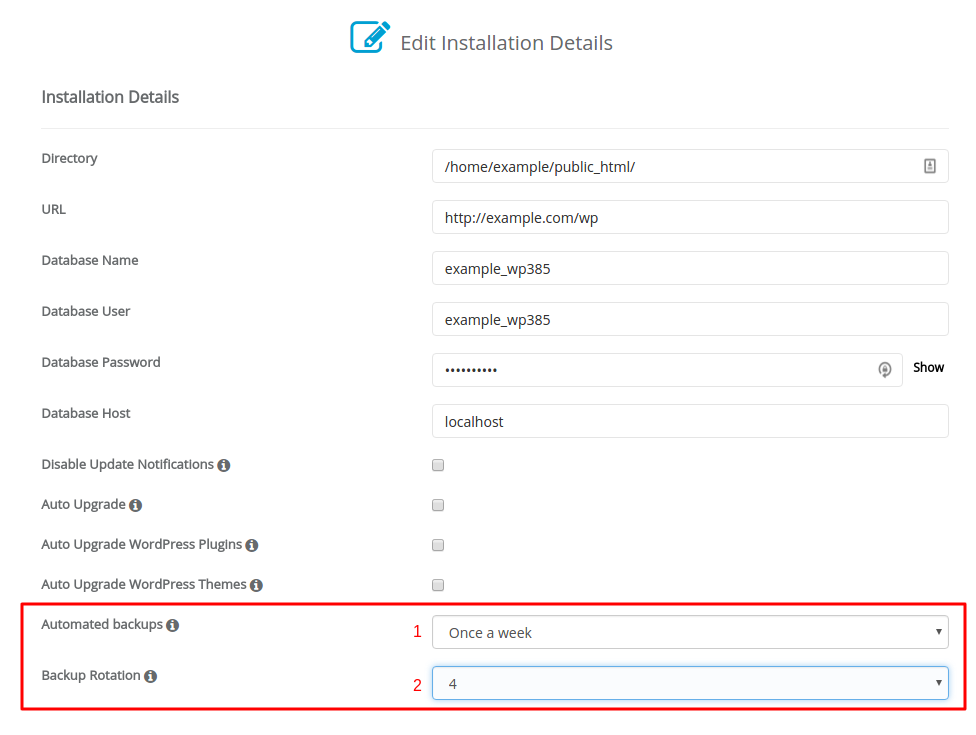Image resolution: width=976 pixels, height=735 pixels.
Task: Generate a random database password icon
Action: [884, 370]
